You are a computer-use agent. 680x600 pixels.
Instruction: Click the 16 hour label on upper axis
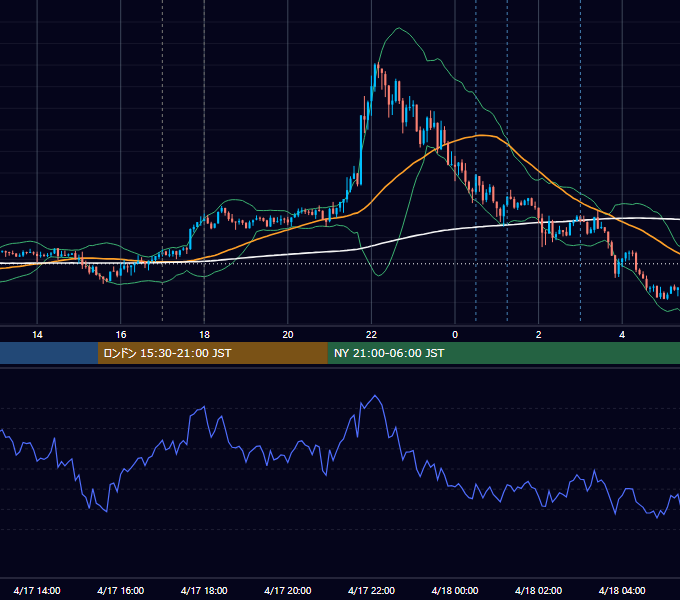121,335
